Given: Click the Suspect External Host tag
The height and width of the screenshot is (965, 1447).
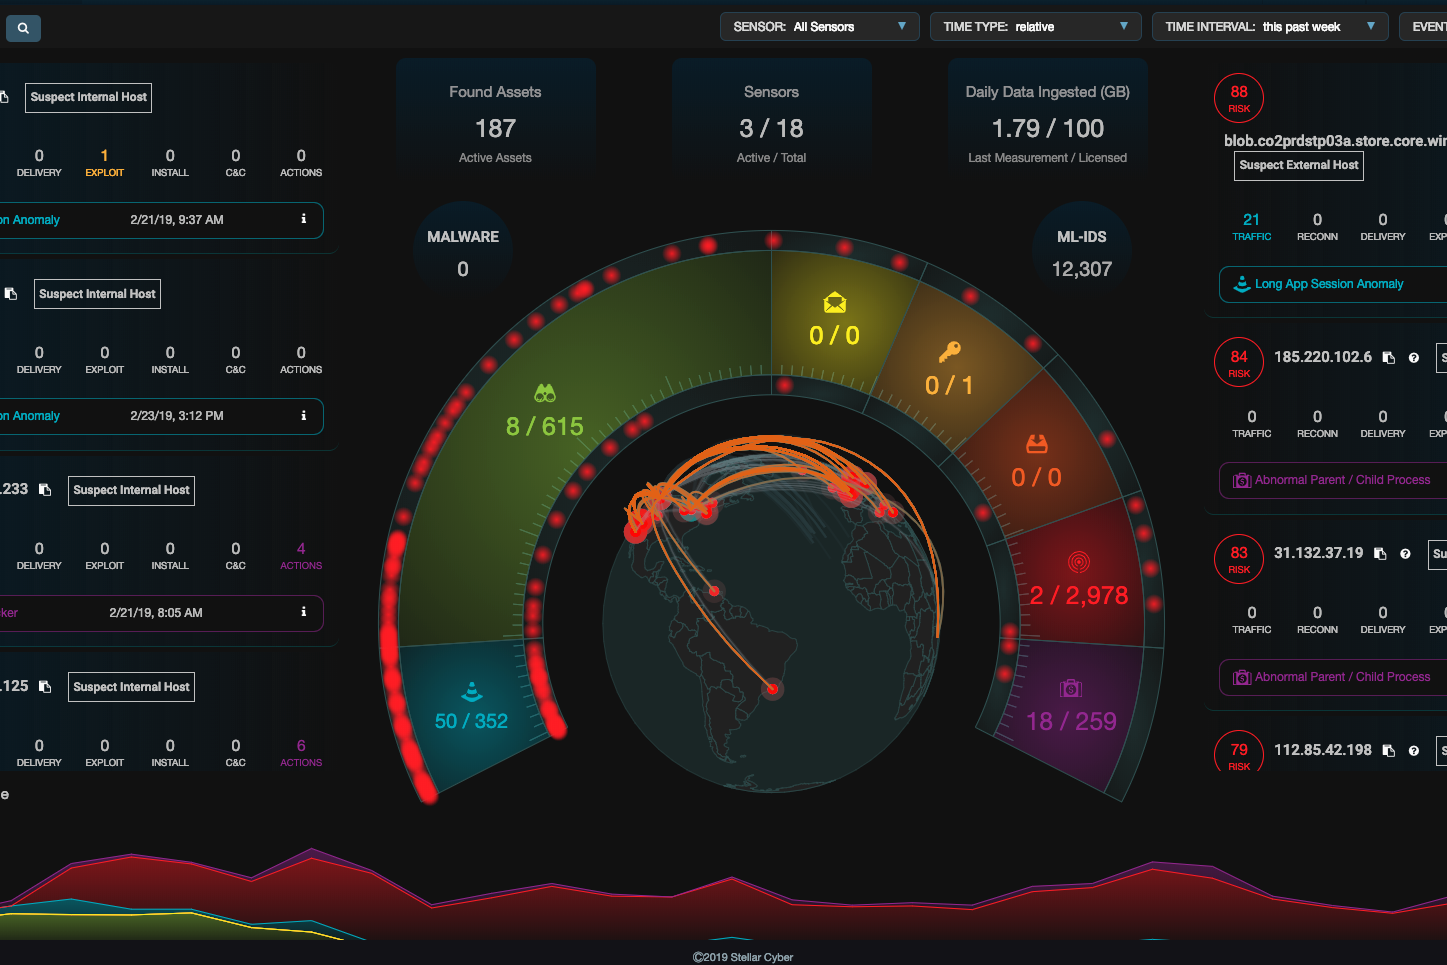Looking at the screenshot, I should click(x=1299, y=165).
